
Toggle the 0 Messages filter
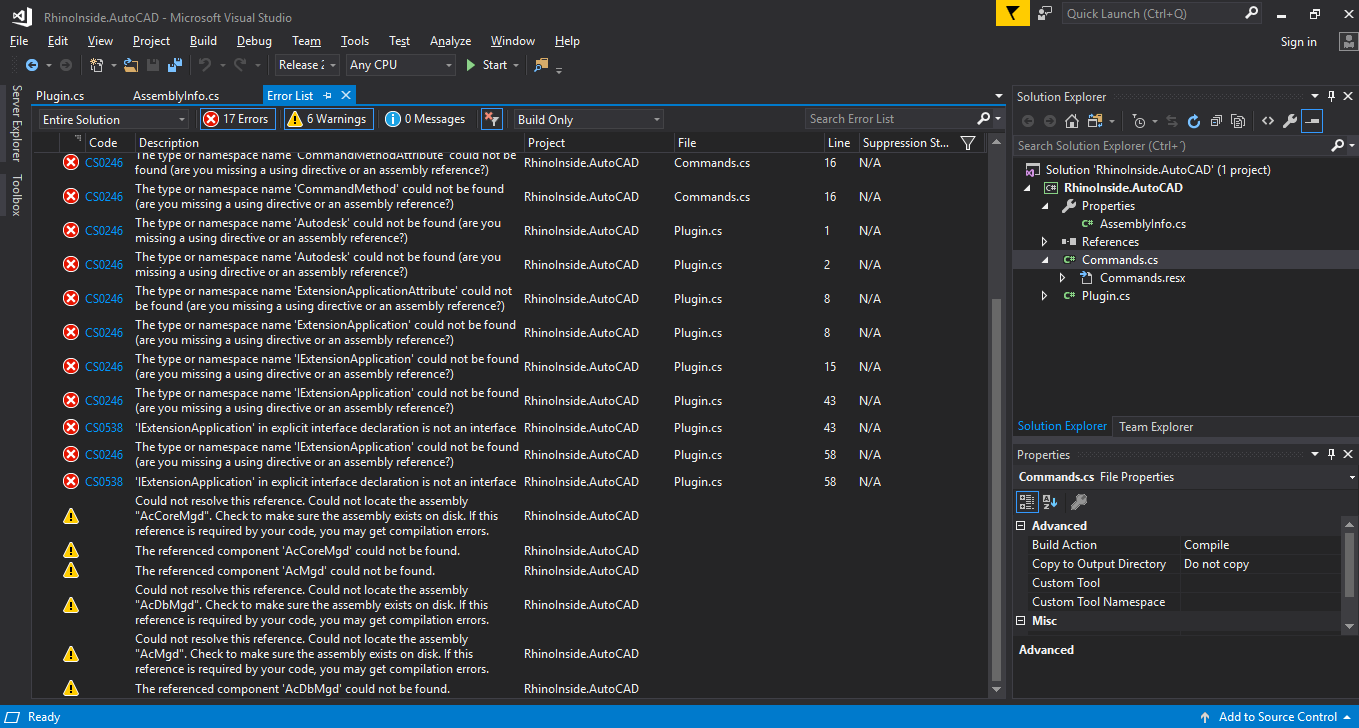click(x=426, y=119)
